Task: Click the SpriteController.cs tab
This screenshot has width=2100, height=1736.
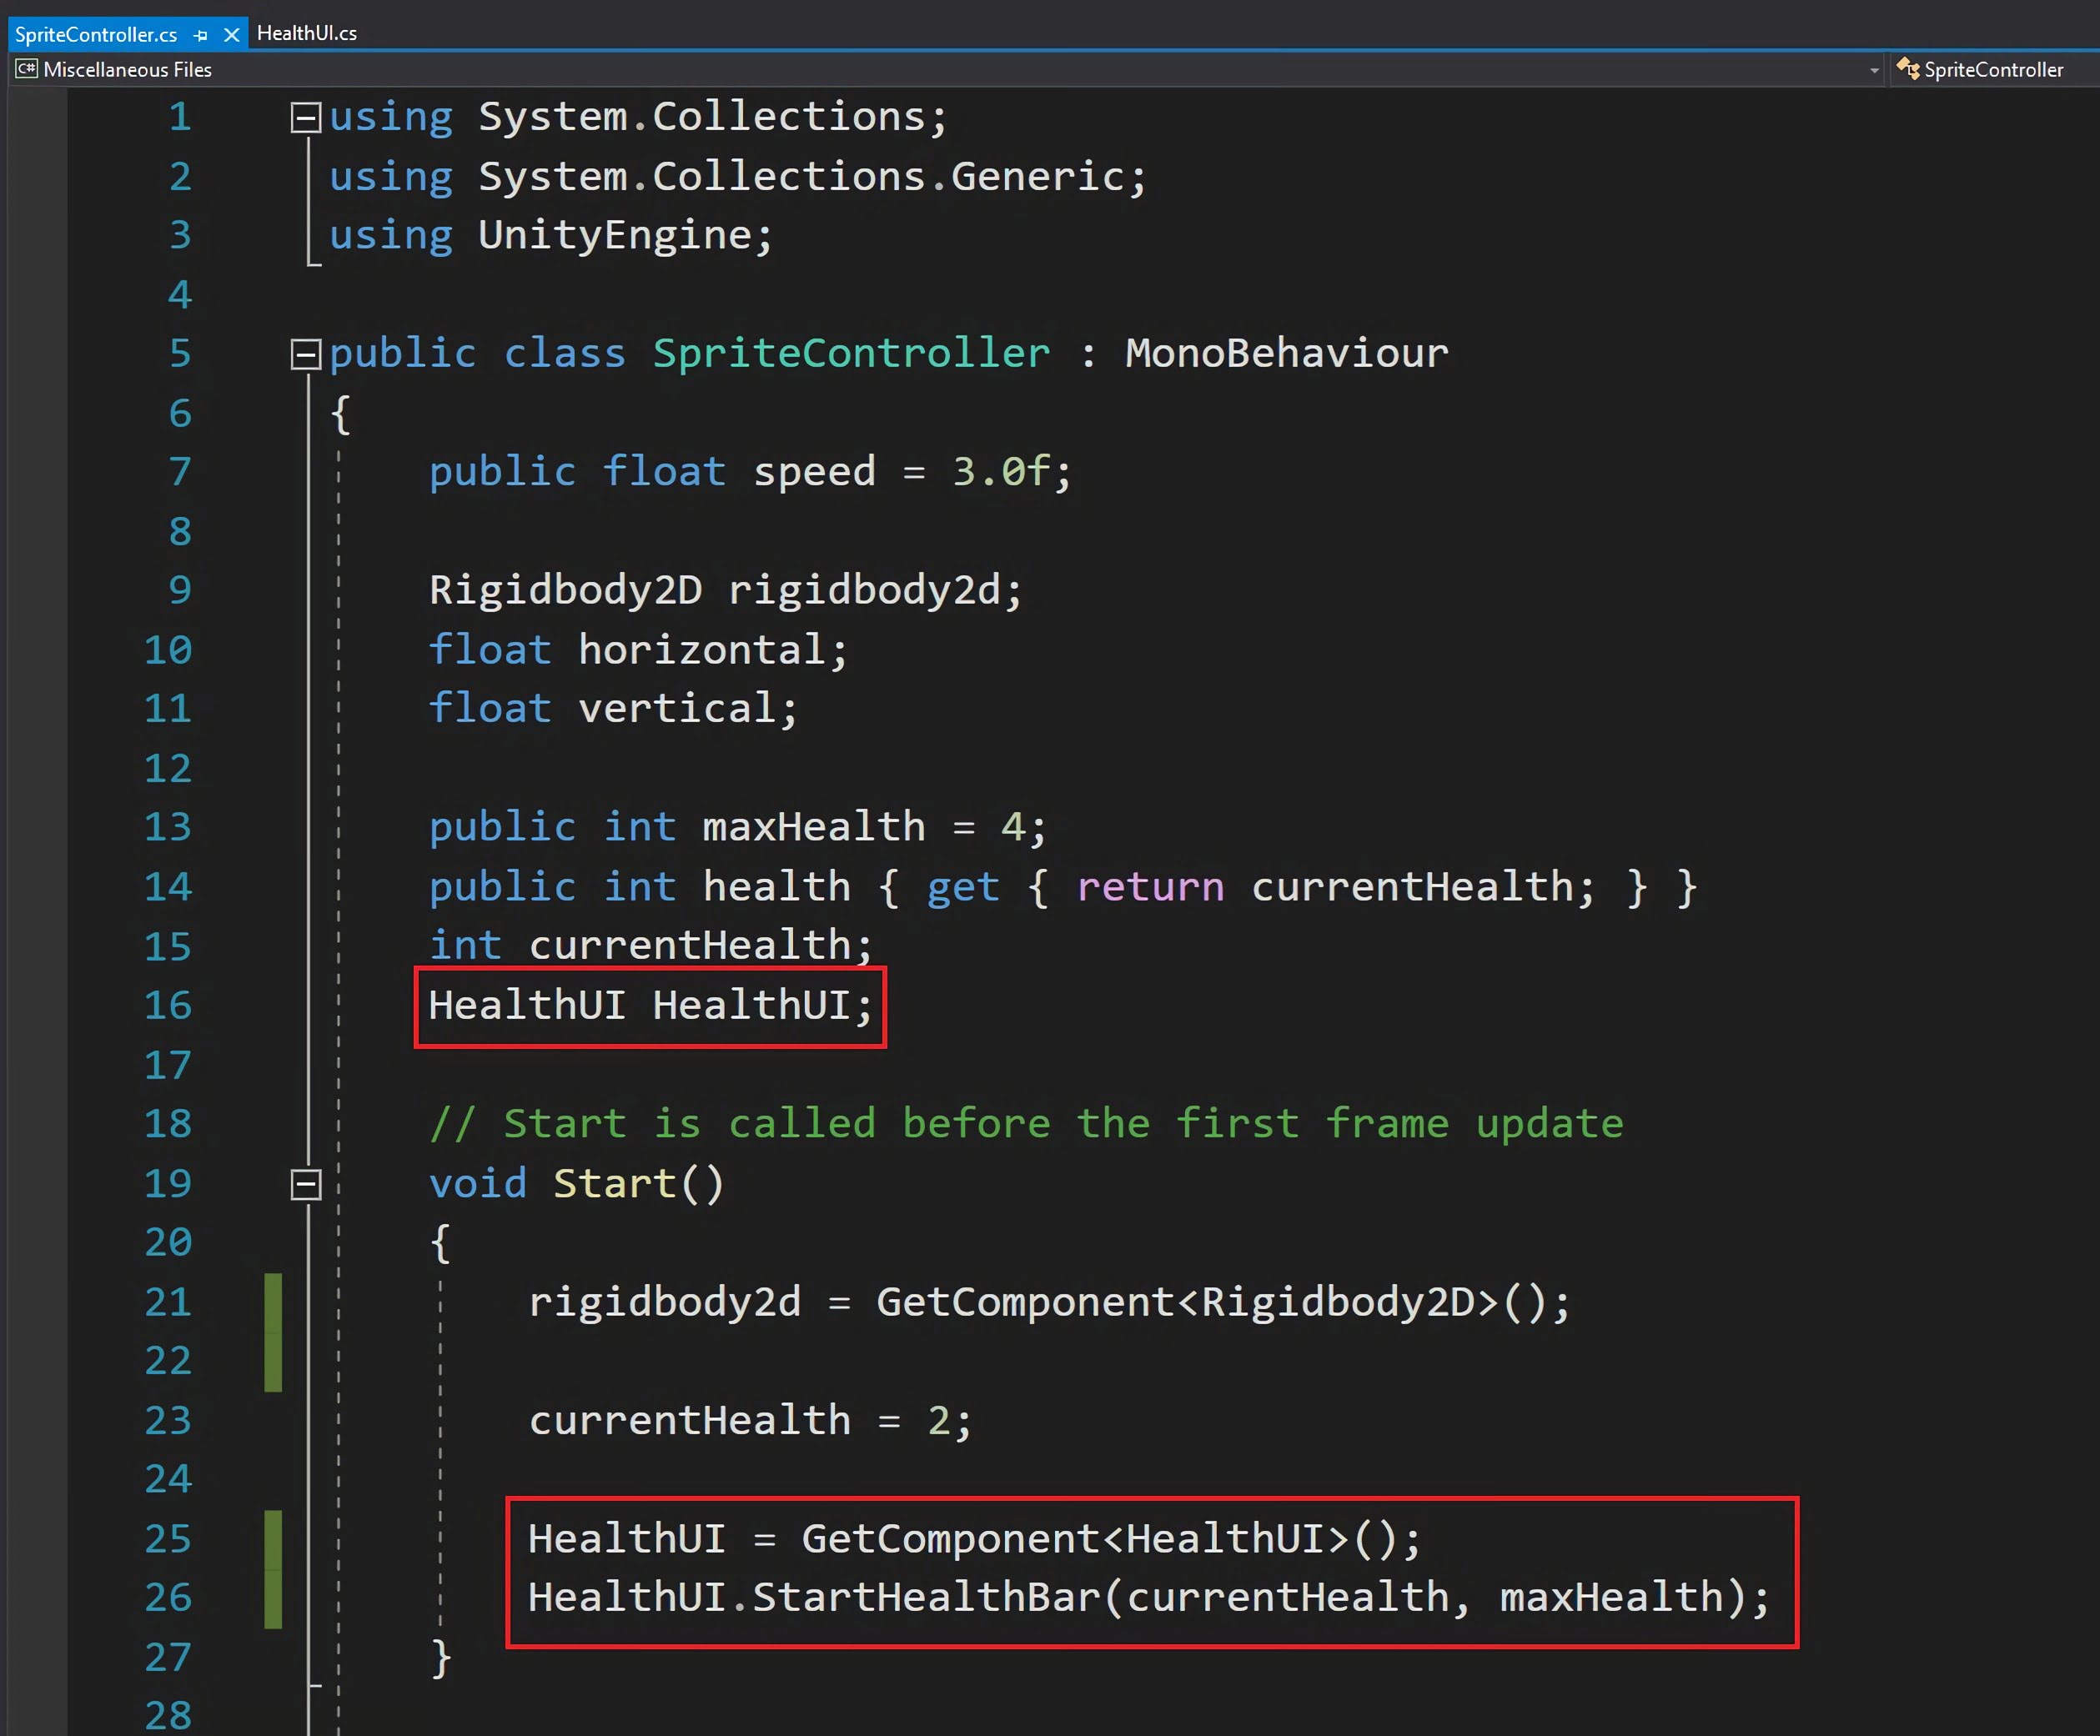Action: pyautogui.click(x=113, y=33)
